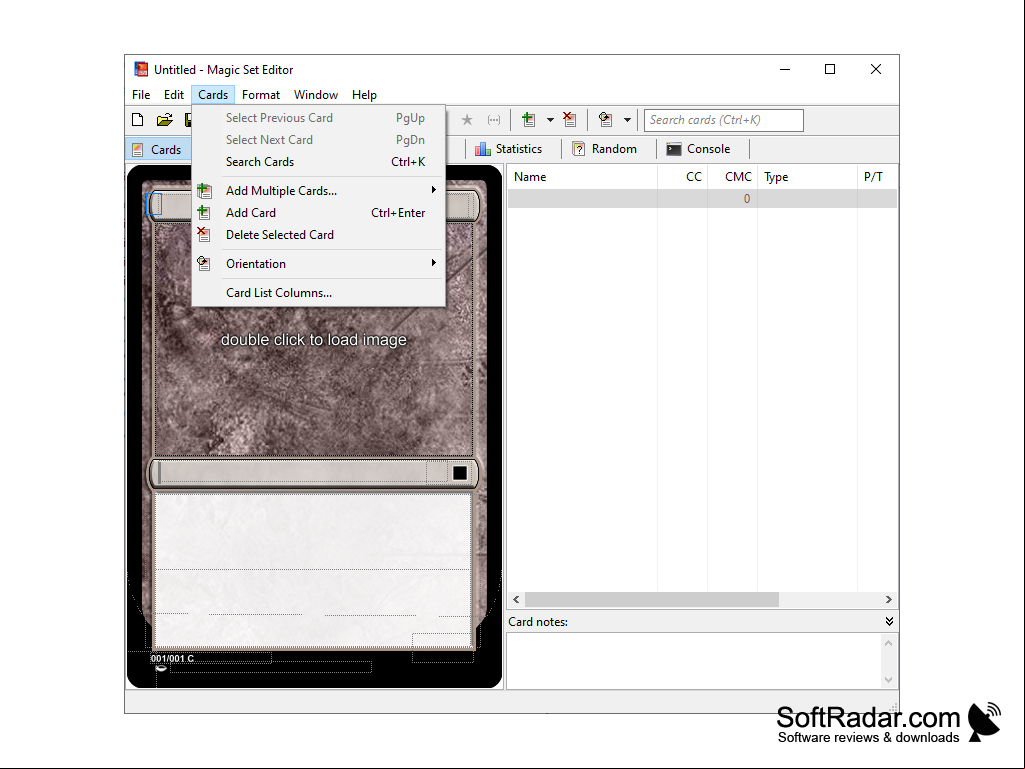Click the Add Multiple Cards submenu arrow
Viewport: 1025px width, 769px height.
(x=433, y=190)
